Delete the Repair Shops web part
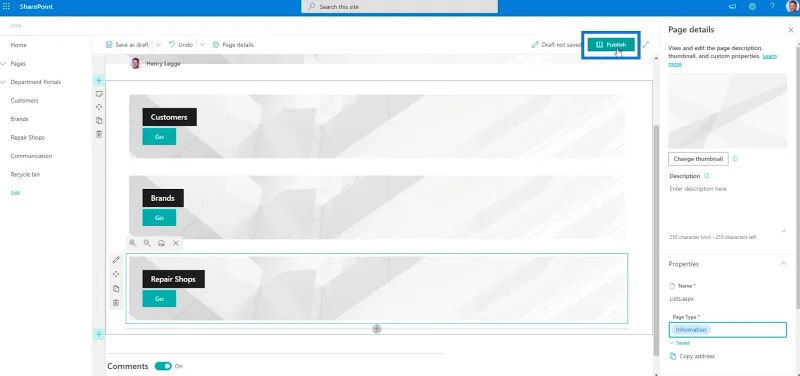800x376 pixels. click(116, 303)
